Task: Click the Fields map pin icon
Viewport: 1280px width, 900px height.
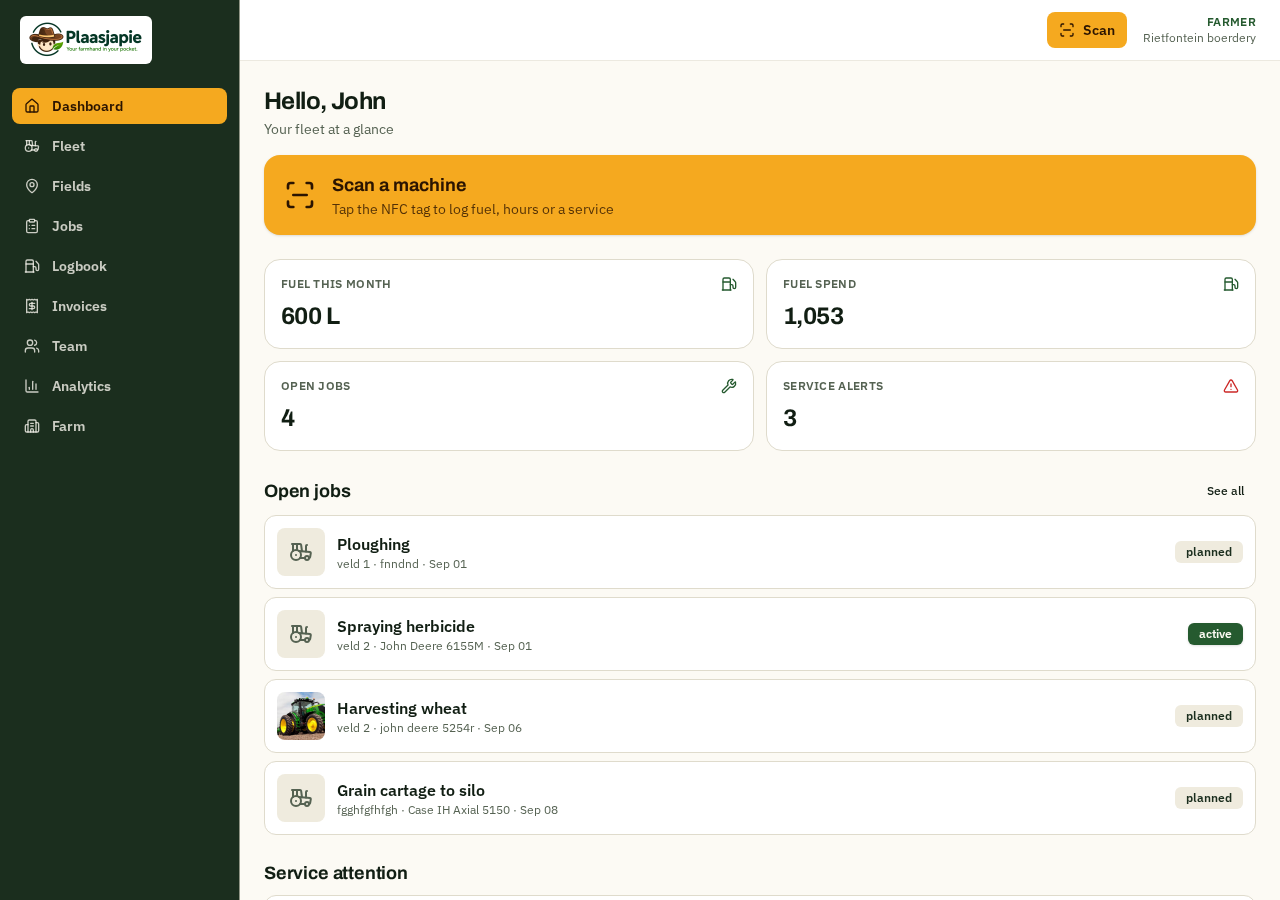Action: click(32, 186)
